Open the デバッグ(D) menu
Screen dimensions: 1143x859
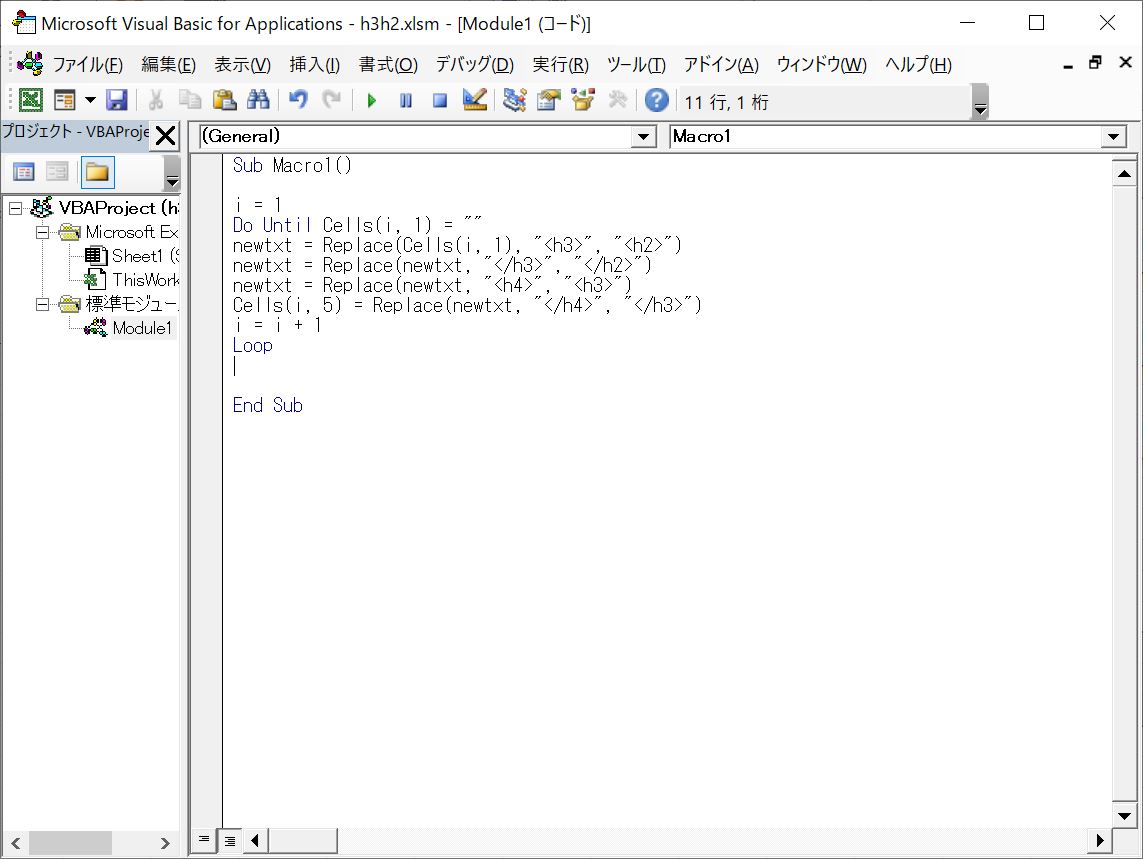(x=475, y=65)
